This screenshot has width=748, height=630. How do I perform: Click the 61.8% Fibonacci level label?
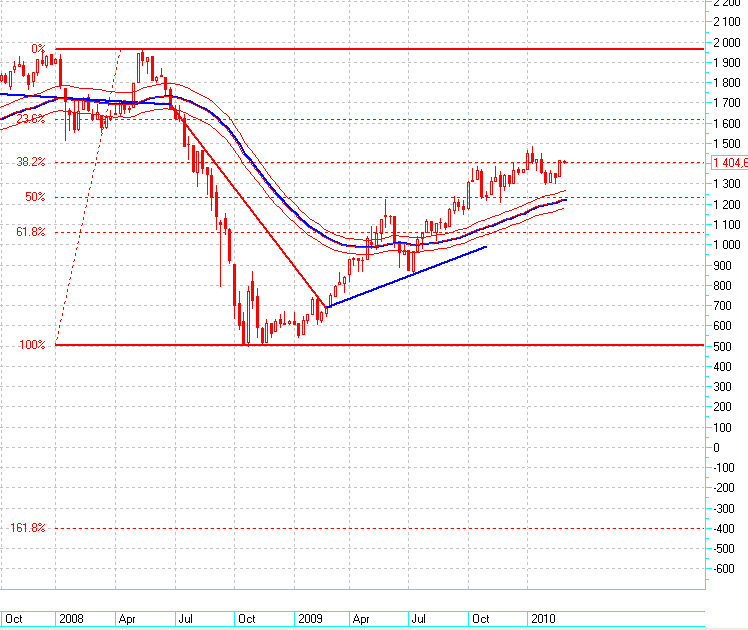[31, 232]
